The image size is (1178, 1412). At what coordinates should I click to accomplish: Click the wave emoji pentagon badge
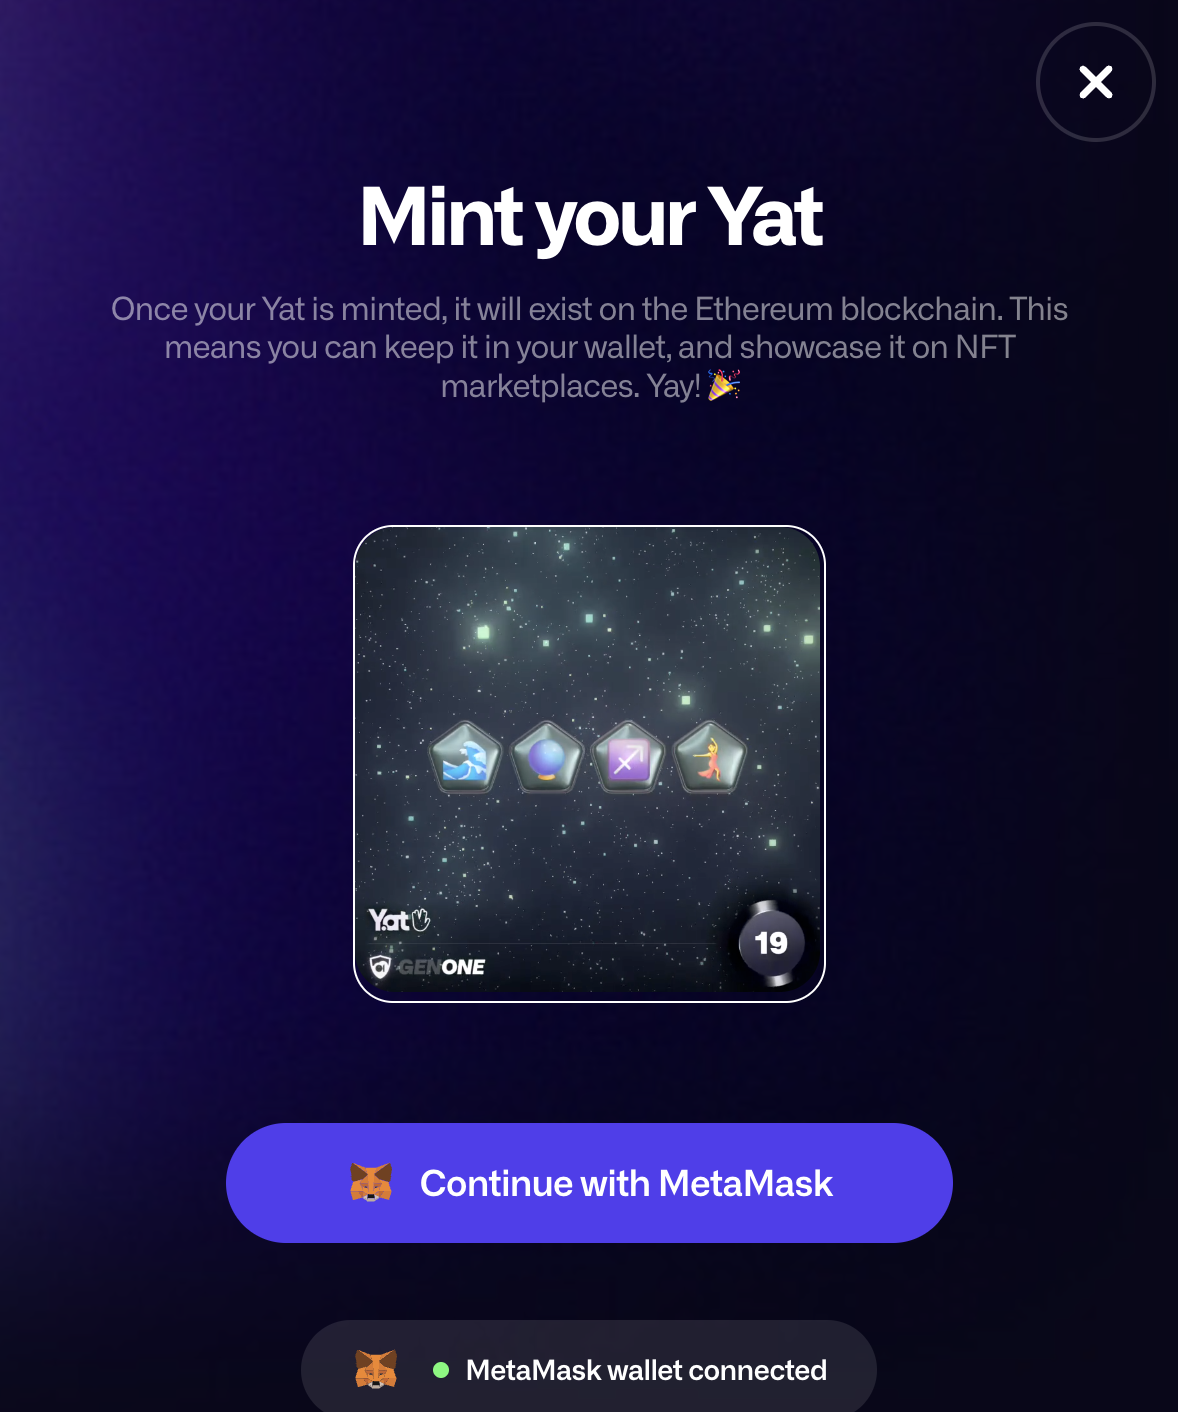(465, 758)
